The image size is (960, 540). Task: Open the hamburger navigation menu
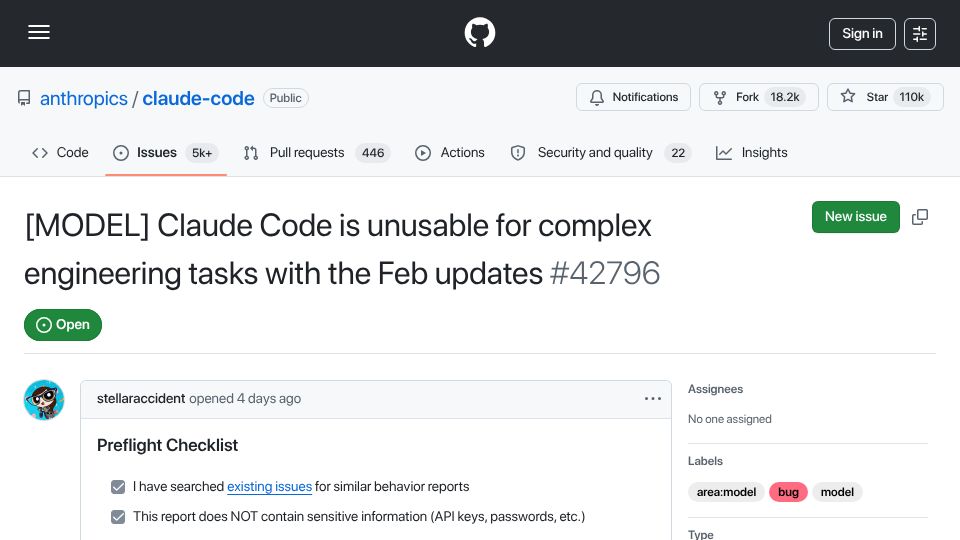pos(39,32)
